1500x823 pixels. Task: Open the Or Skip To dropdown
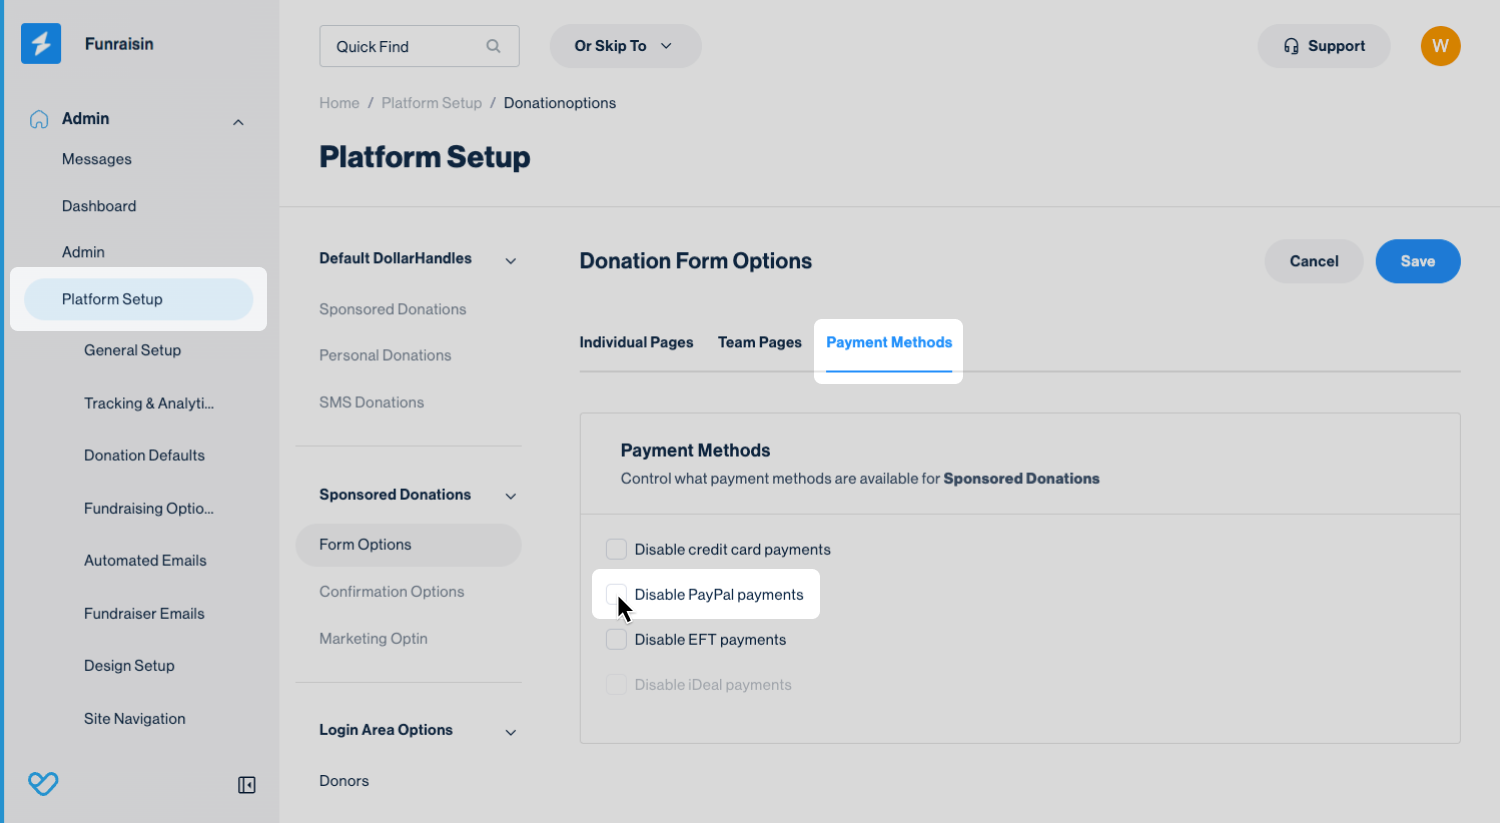[x=625, y=46]
